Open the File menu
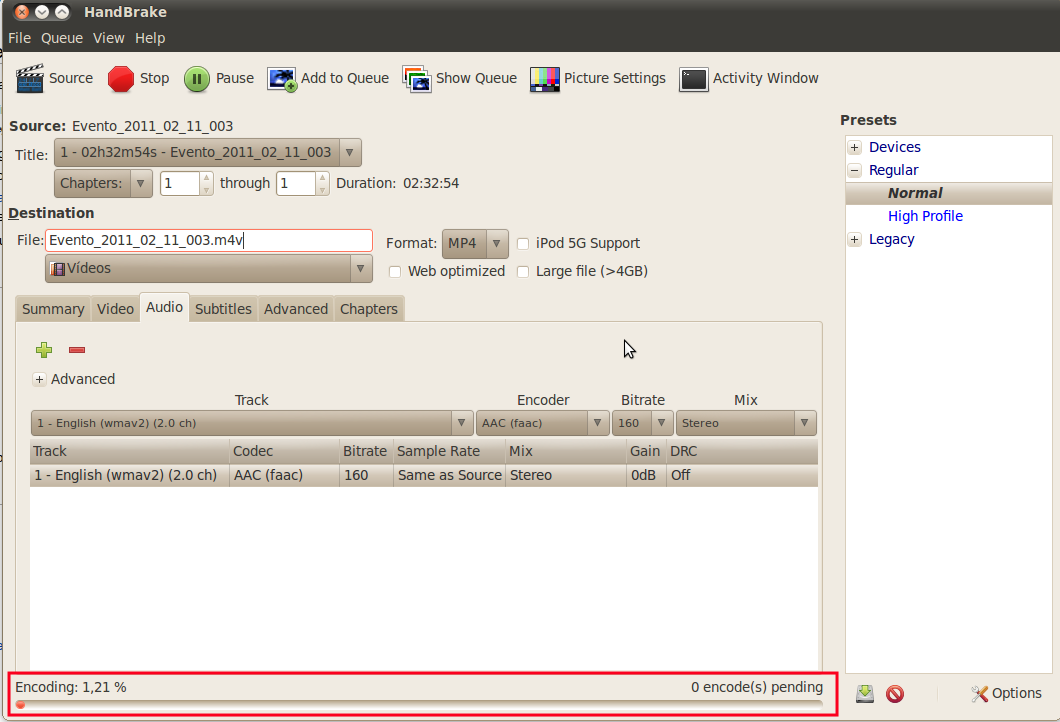Image resolution: width=1060 pixels, height=722 pixels. [20, 38]
